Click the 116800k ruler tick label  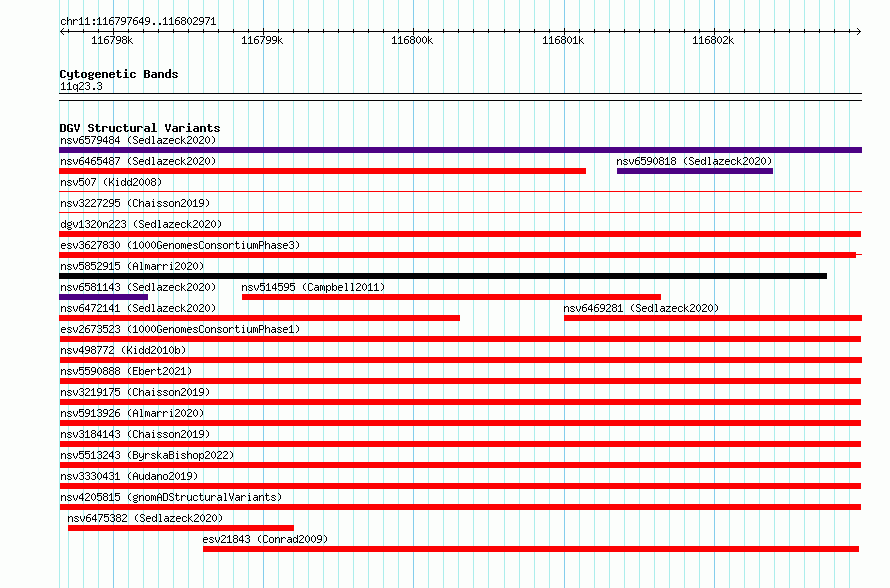412,40
